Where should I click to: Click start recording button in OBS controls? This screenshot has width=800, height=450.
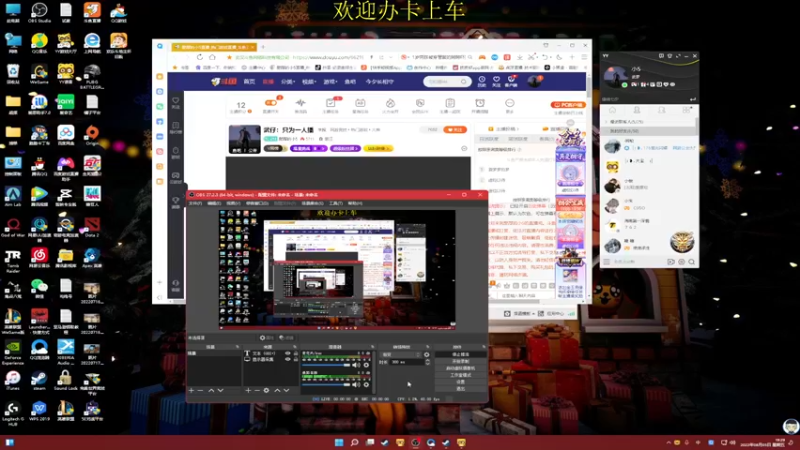[461, 361]
